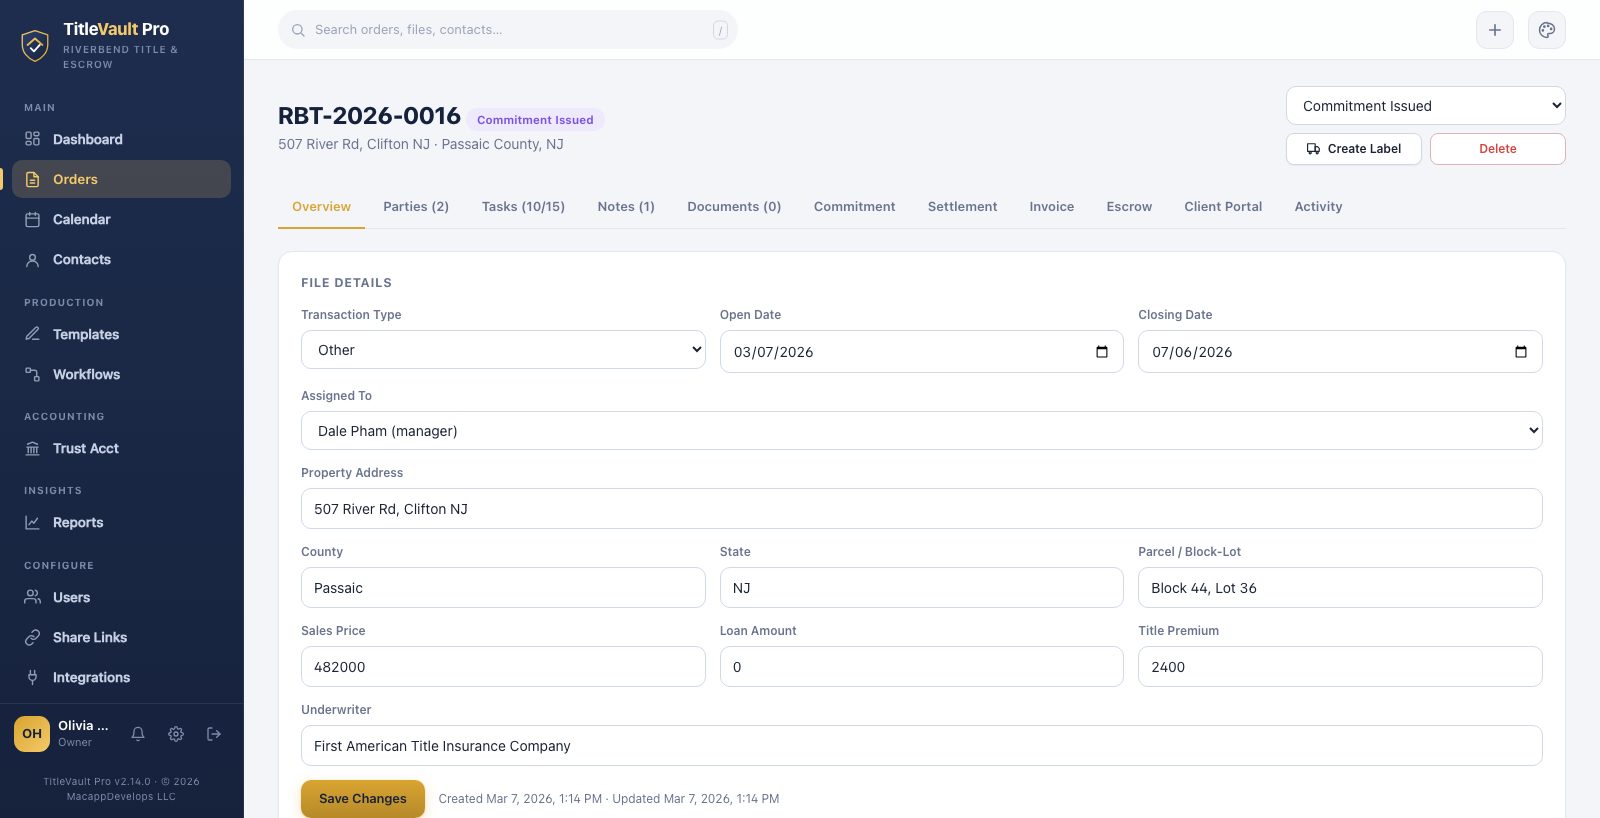Edit the State field
Viewport: 1600px width, 818px height.
point(922,588)
